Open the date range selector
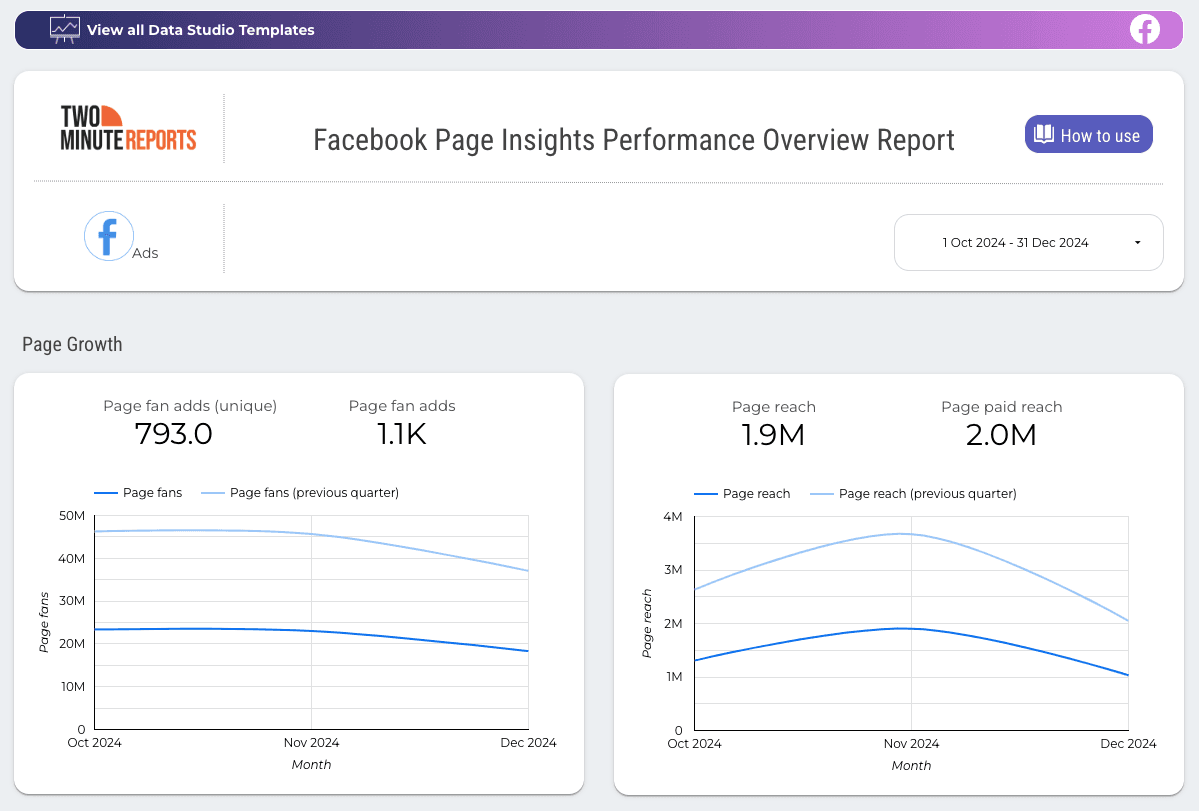1199x811 pixels. coord(1028,242)
